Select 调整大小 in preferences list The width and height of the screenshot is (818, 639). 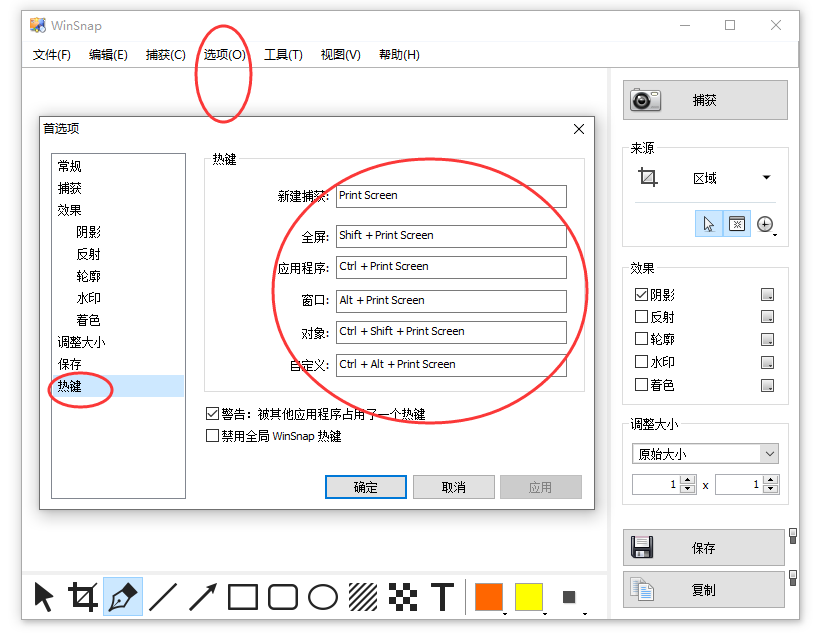coord(81,342)
